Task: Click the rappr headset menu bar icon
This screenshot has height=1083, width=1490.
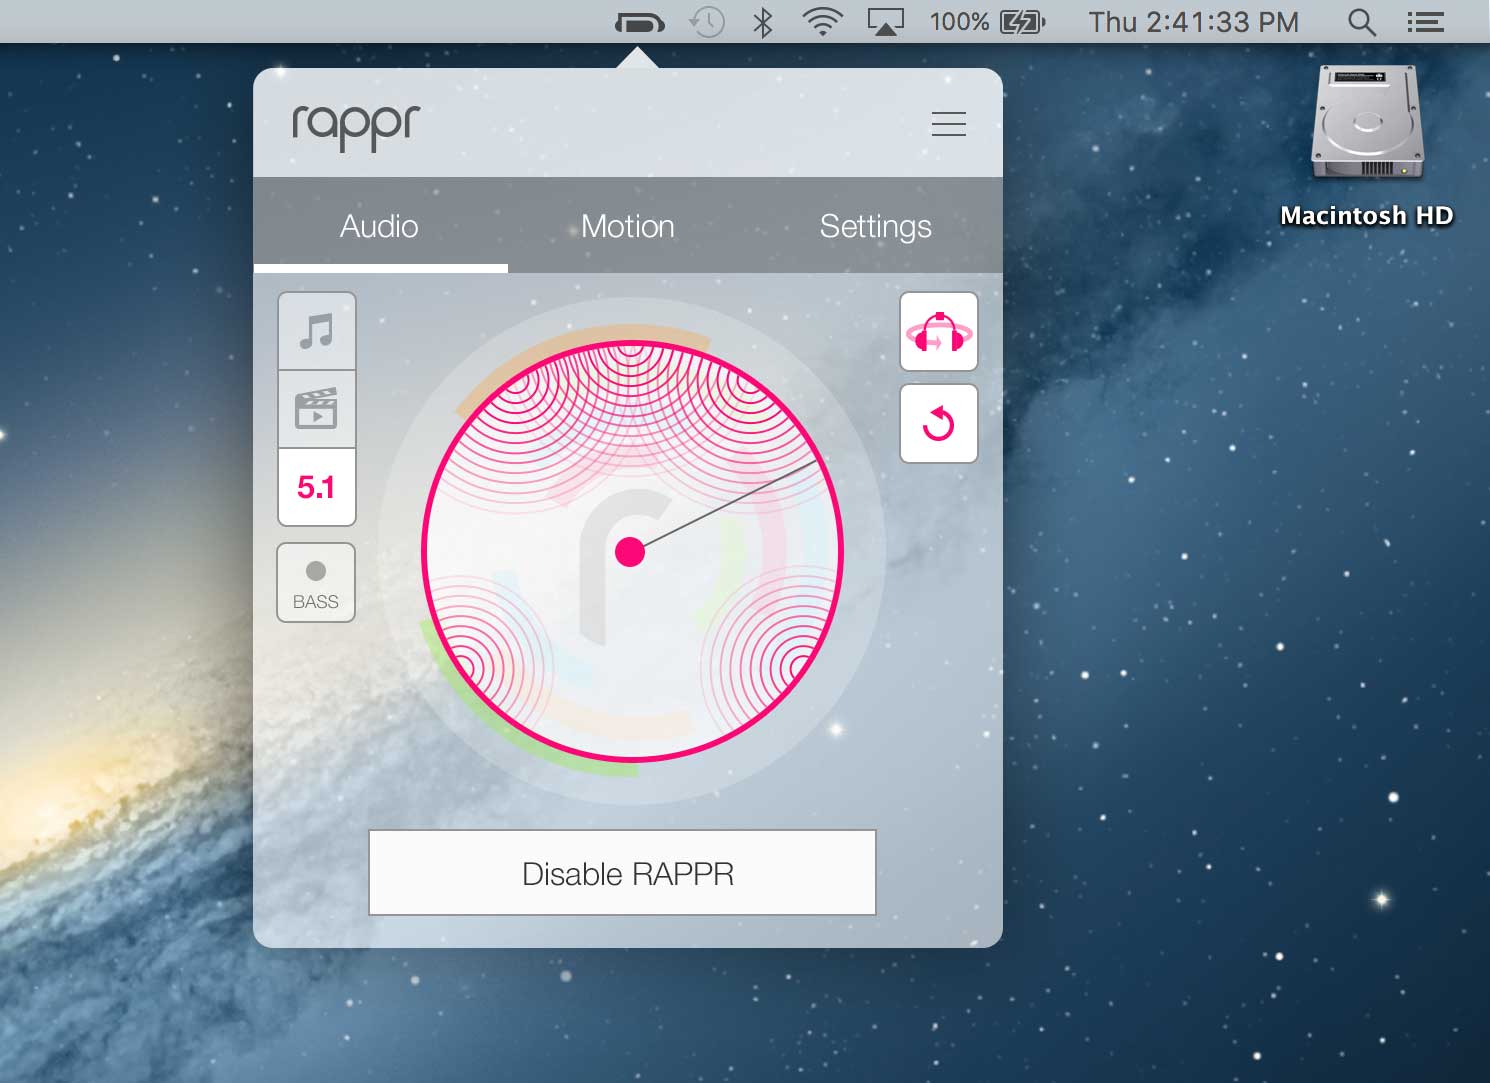Action: (639, 22)
